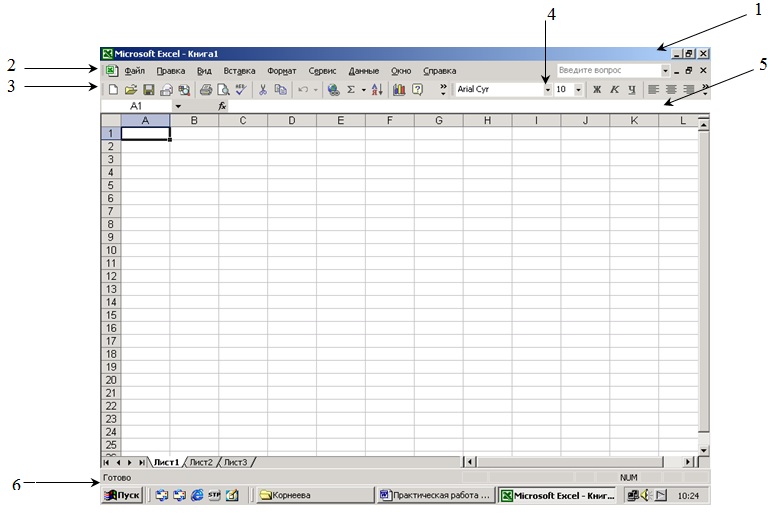Open the Правка menu
Screen dimensions: 780x522
171,71
